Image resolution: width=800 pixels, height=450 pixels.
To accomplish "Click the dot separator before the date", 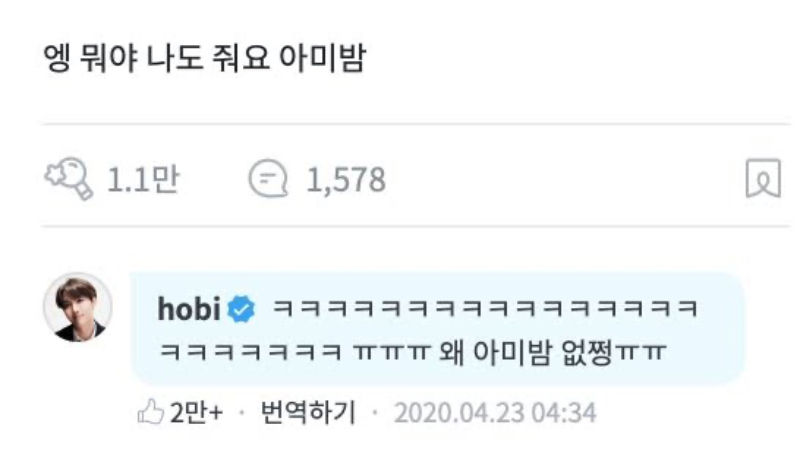I will coord(375,412).
